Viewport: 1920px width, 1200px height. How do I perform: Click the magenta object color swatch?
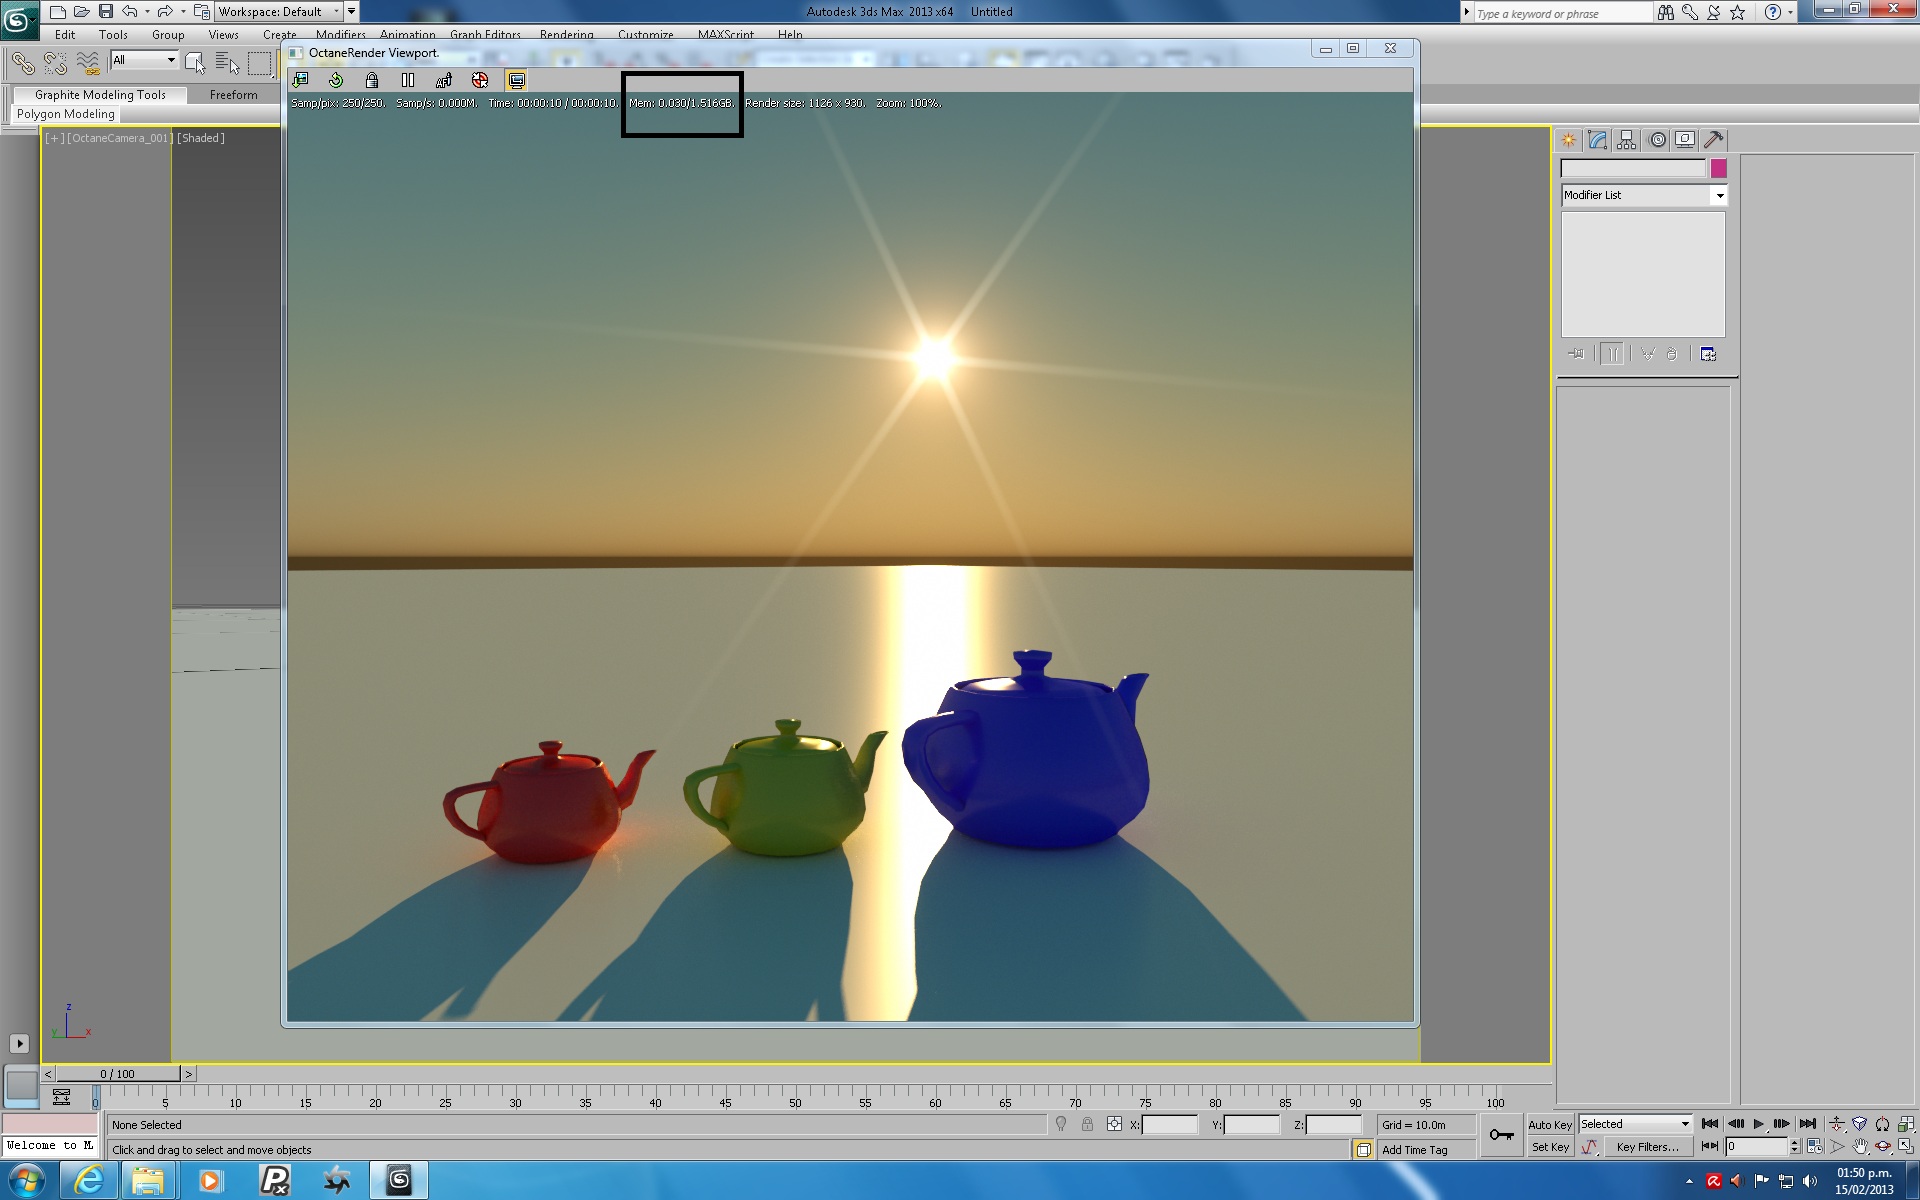coord(1718,168)
